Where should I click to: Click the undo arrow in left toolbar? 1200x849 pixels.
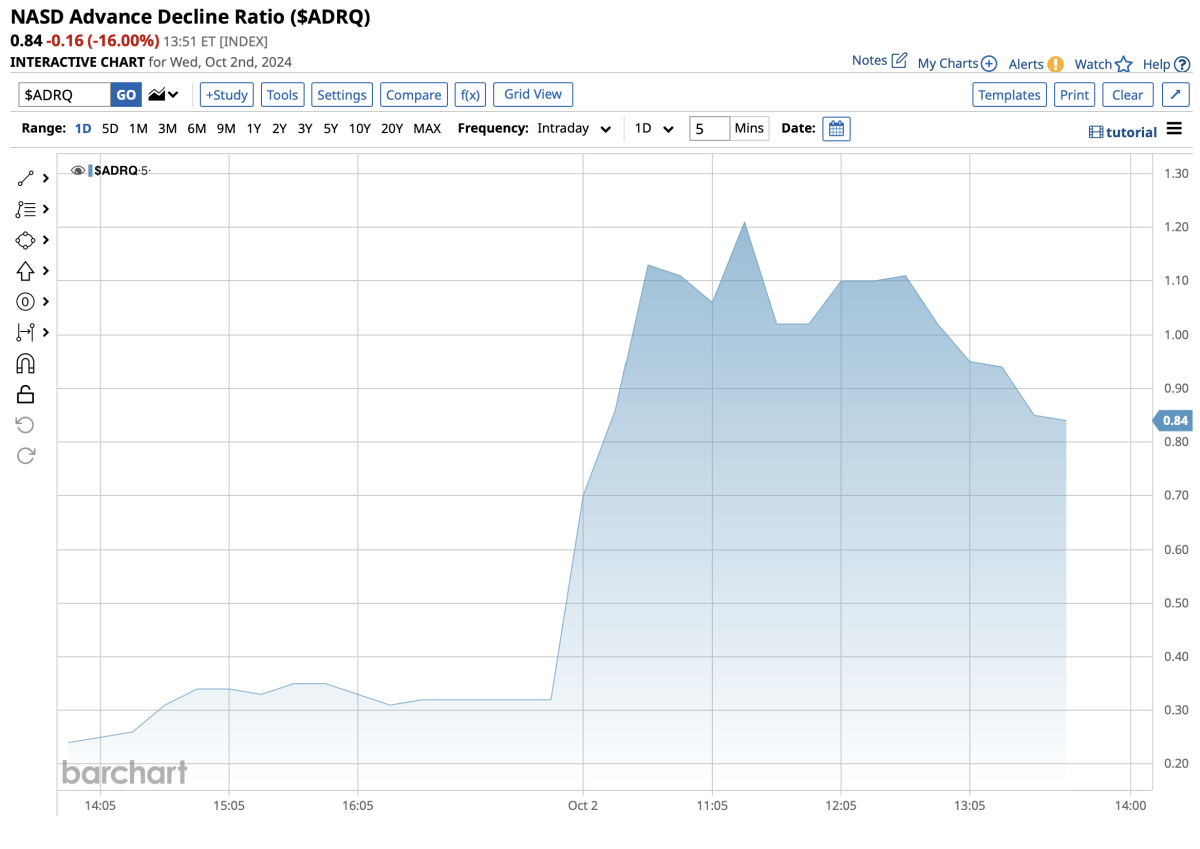tap(26, 425)
